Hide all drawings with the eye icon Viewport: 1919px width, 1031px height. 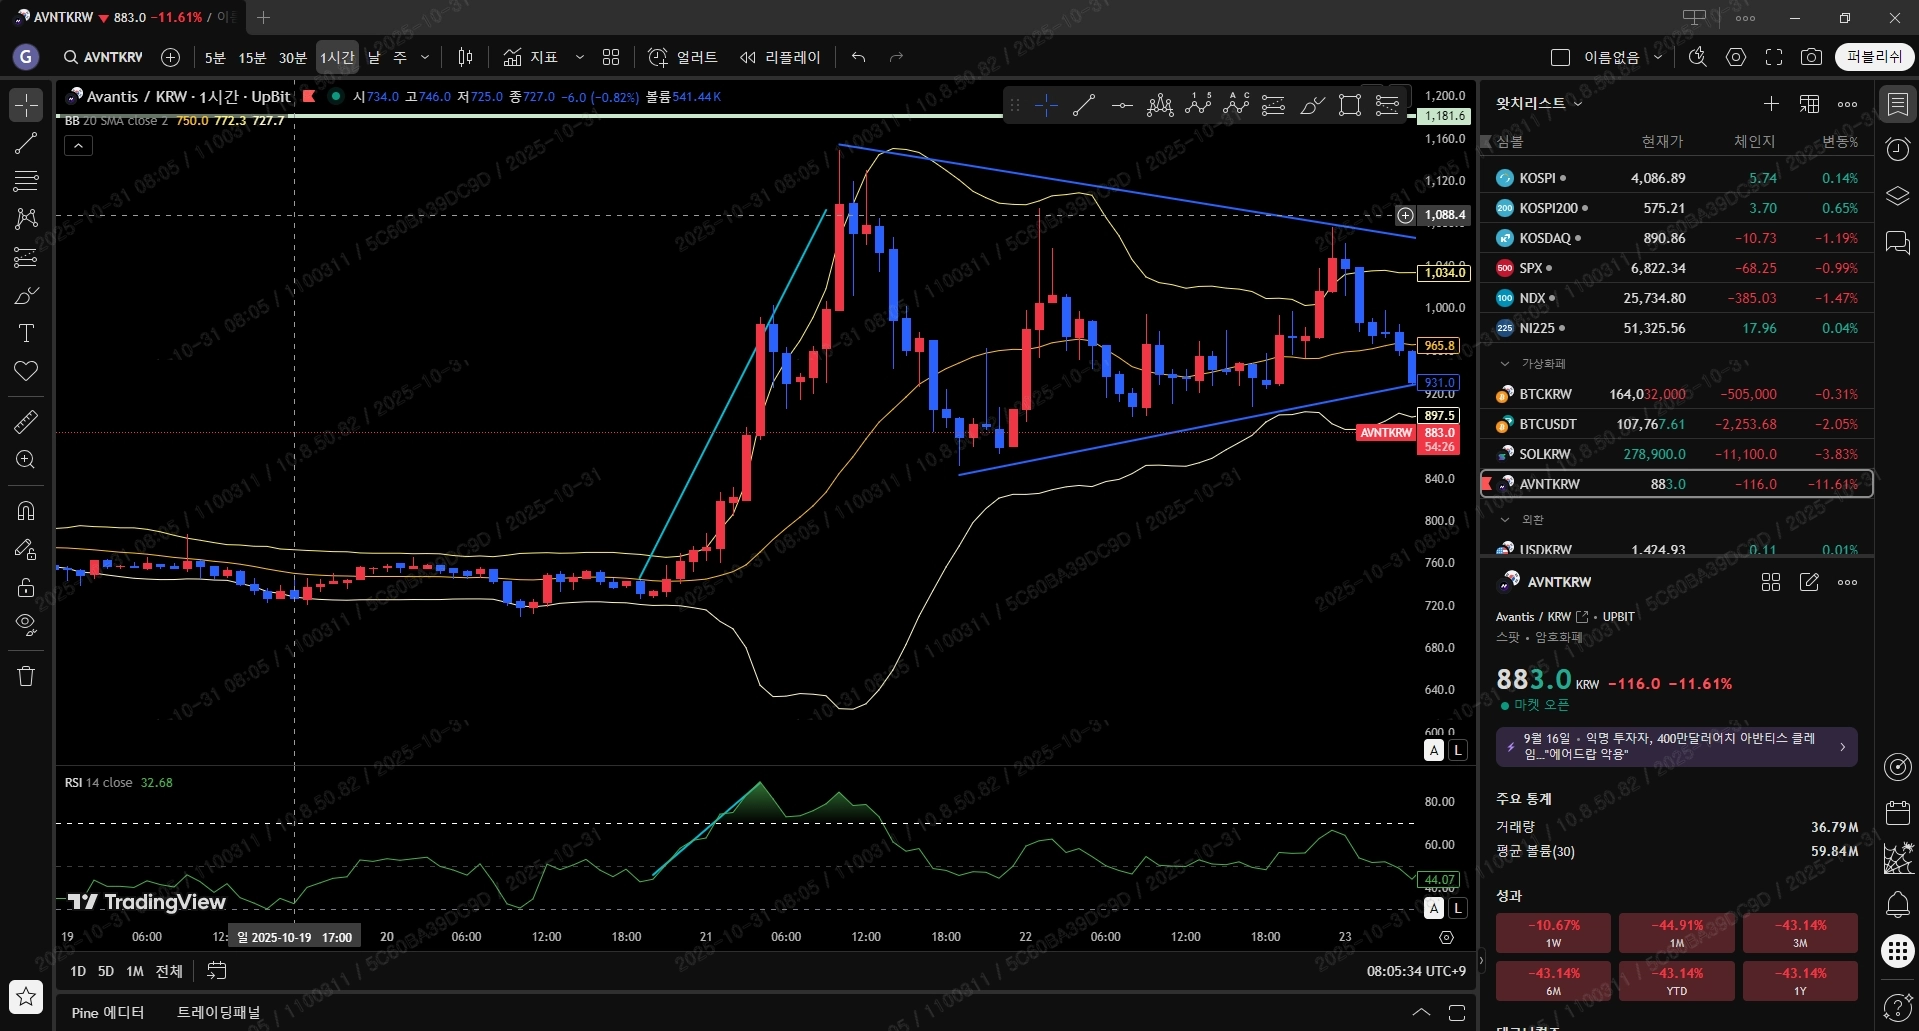pyautogui.click(x=26, y=625)
